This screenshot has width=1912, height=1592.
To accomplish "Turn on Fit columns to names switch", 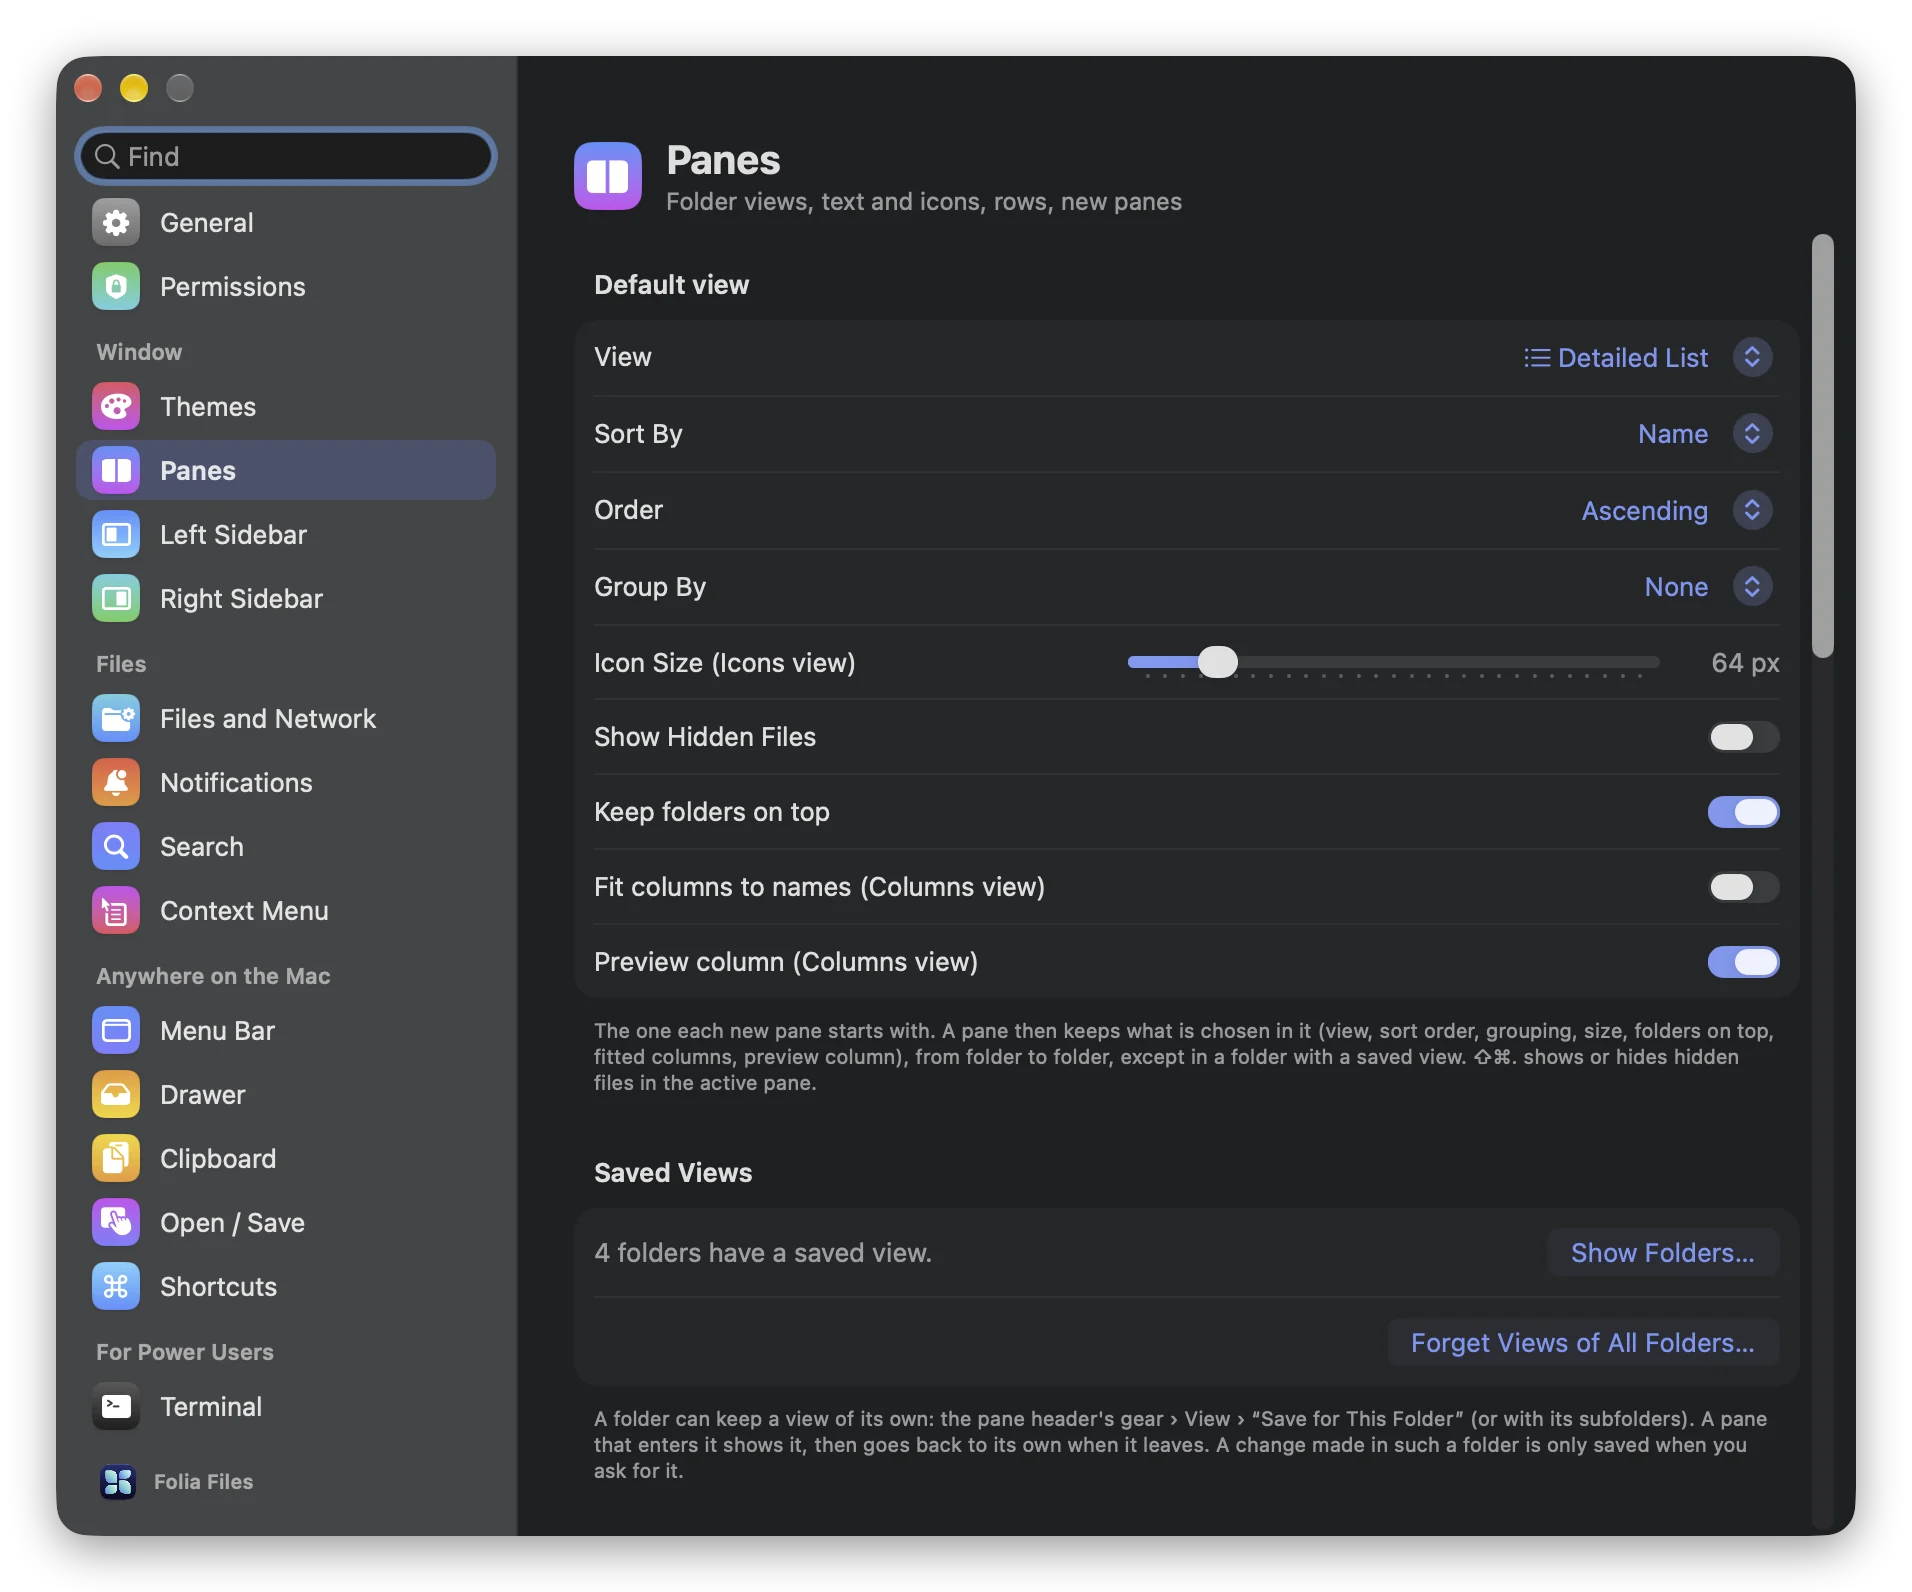I will (1743, 887).
